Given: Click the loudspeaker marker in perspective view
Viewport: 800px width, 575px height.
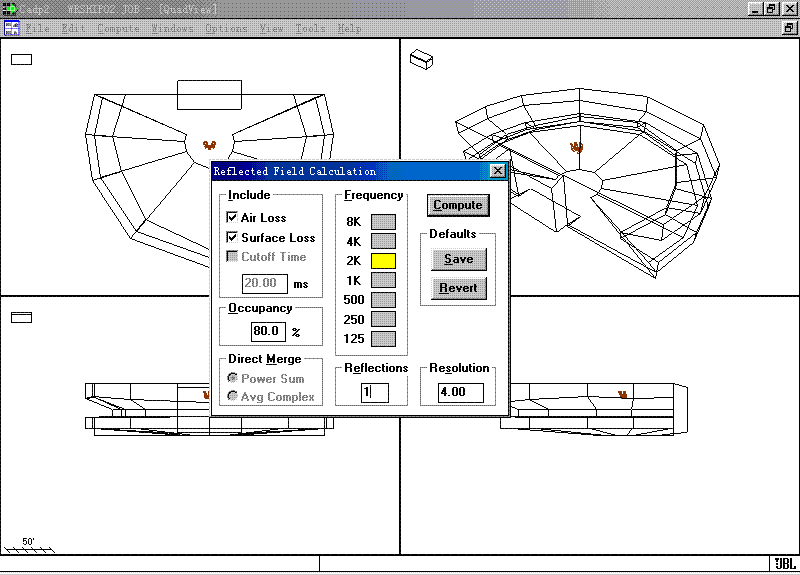Looking at the screenshot, I should click(577, 147).
